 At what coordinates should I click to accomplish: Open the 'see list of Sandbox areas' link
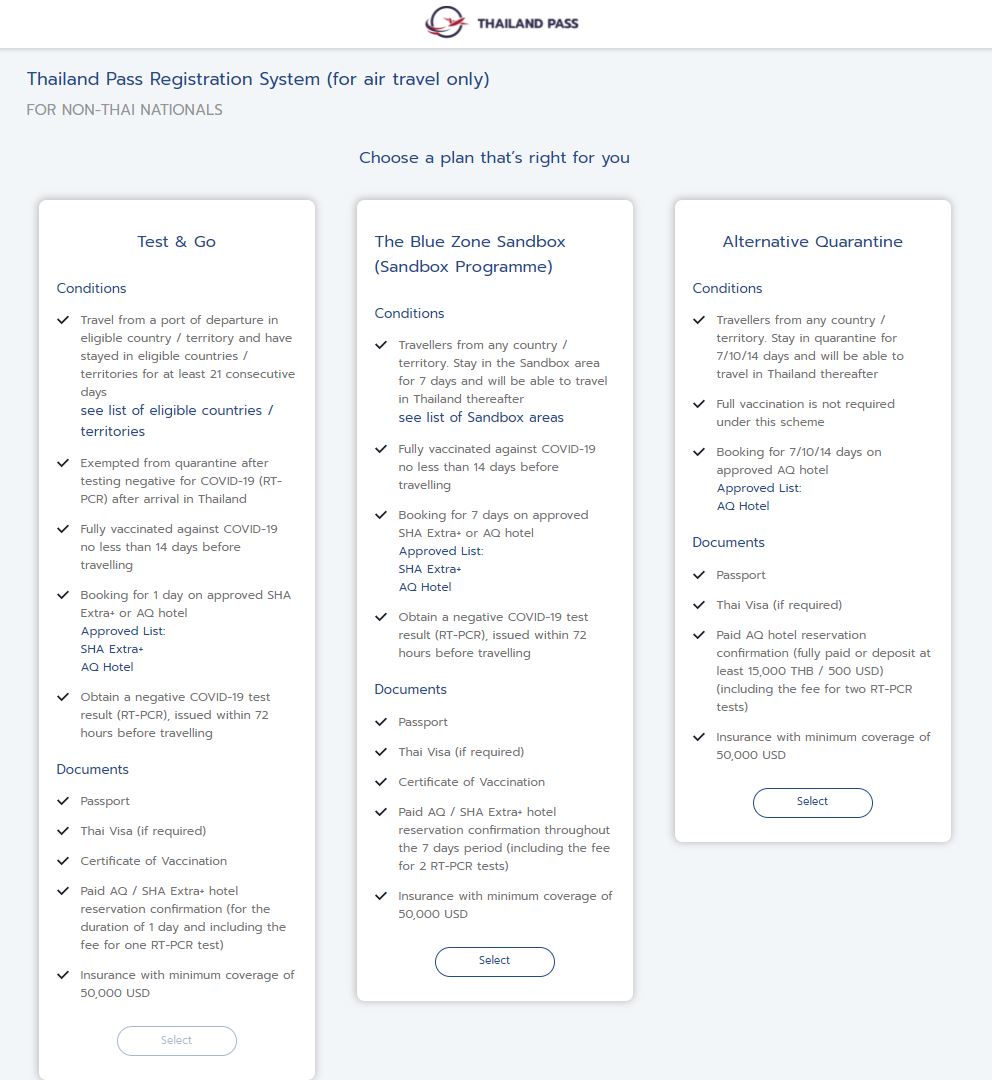481,418
